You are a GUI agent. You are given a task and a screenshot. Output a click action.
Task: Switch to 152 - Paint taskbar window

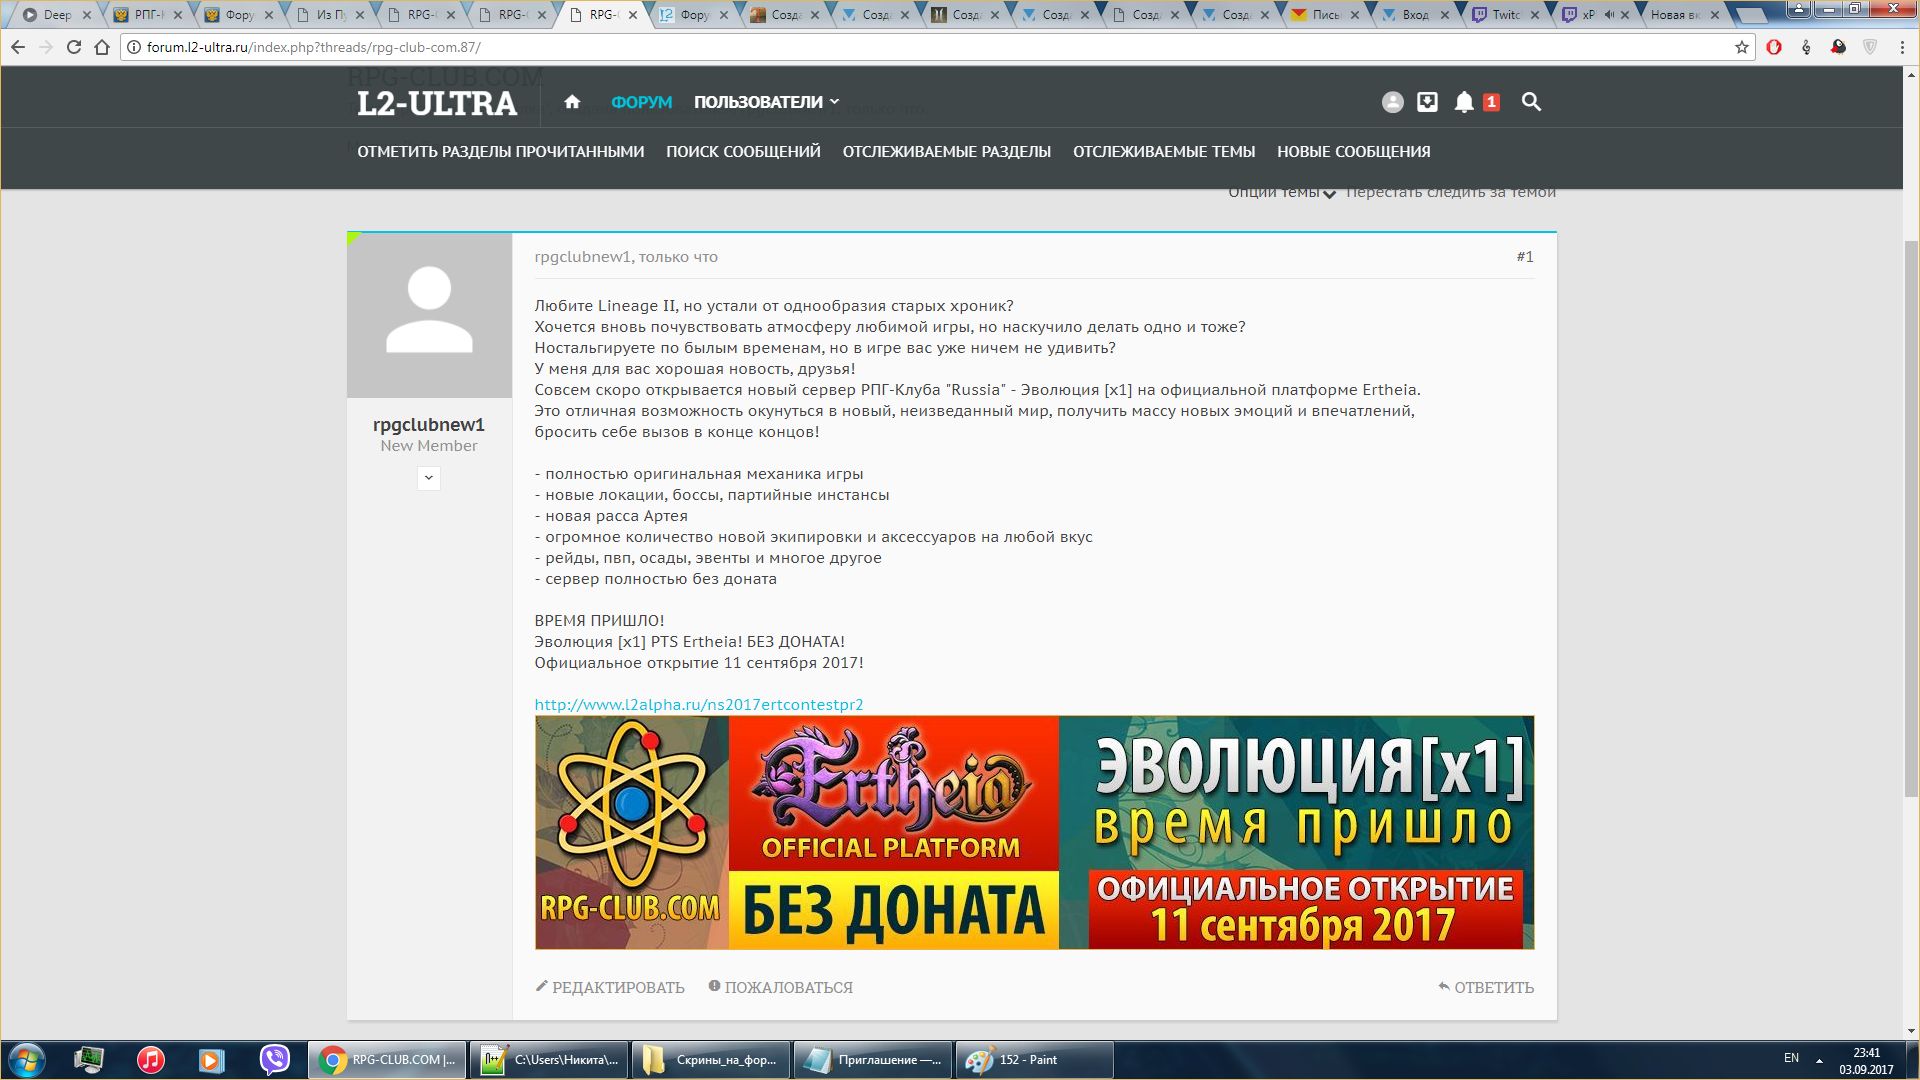point(1034,1060)
